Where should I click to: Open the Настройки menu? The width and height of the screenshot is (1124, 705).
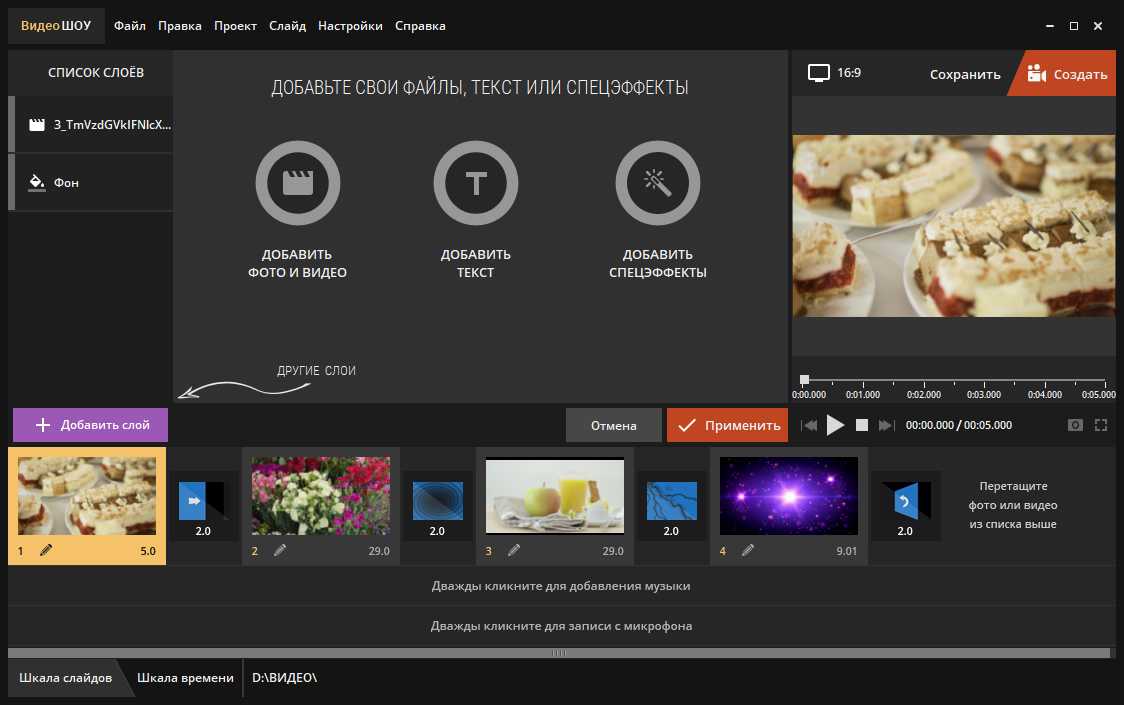[x=350, y=26]
